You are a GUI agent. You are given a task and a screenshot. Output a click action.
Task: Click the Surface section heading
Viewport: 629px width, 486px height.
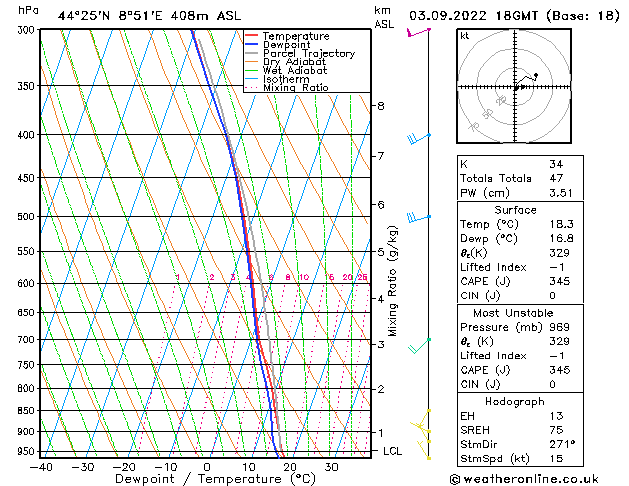point(515,210)
